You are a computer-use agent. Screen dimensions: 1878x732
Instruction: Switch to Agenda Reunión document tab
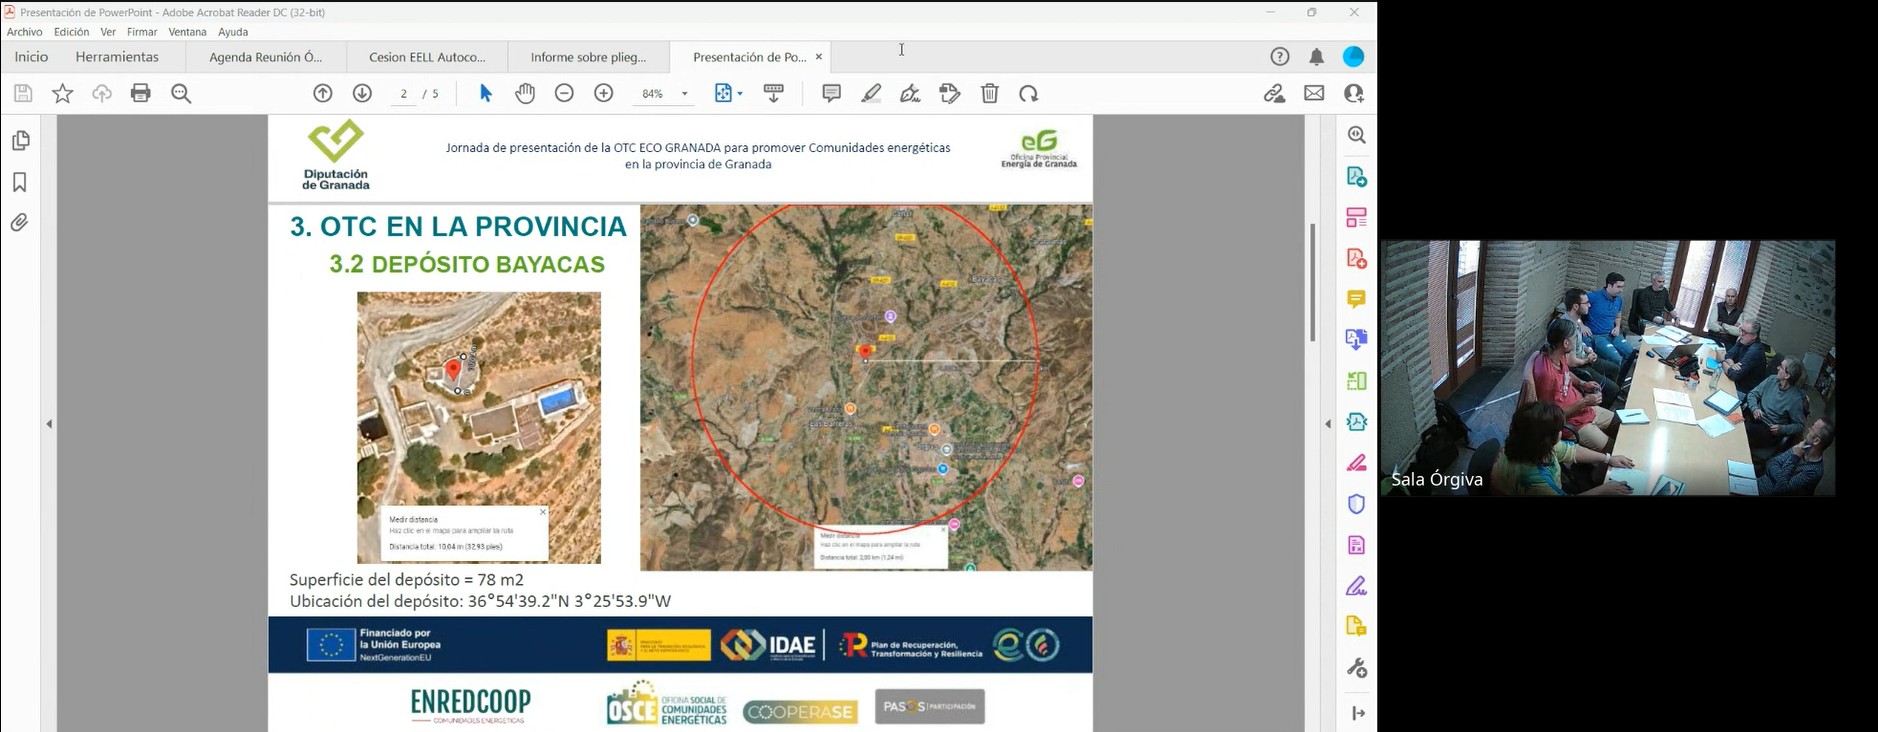click(x=266, y=57)
